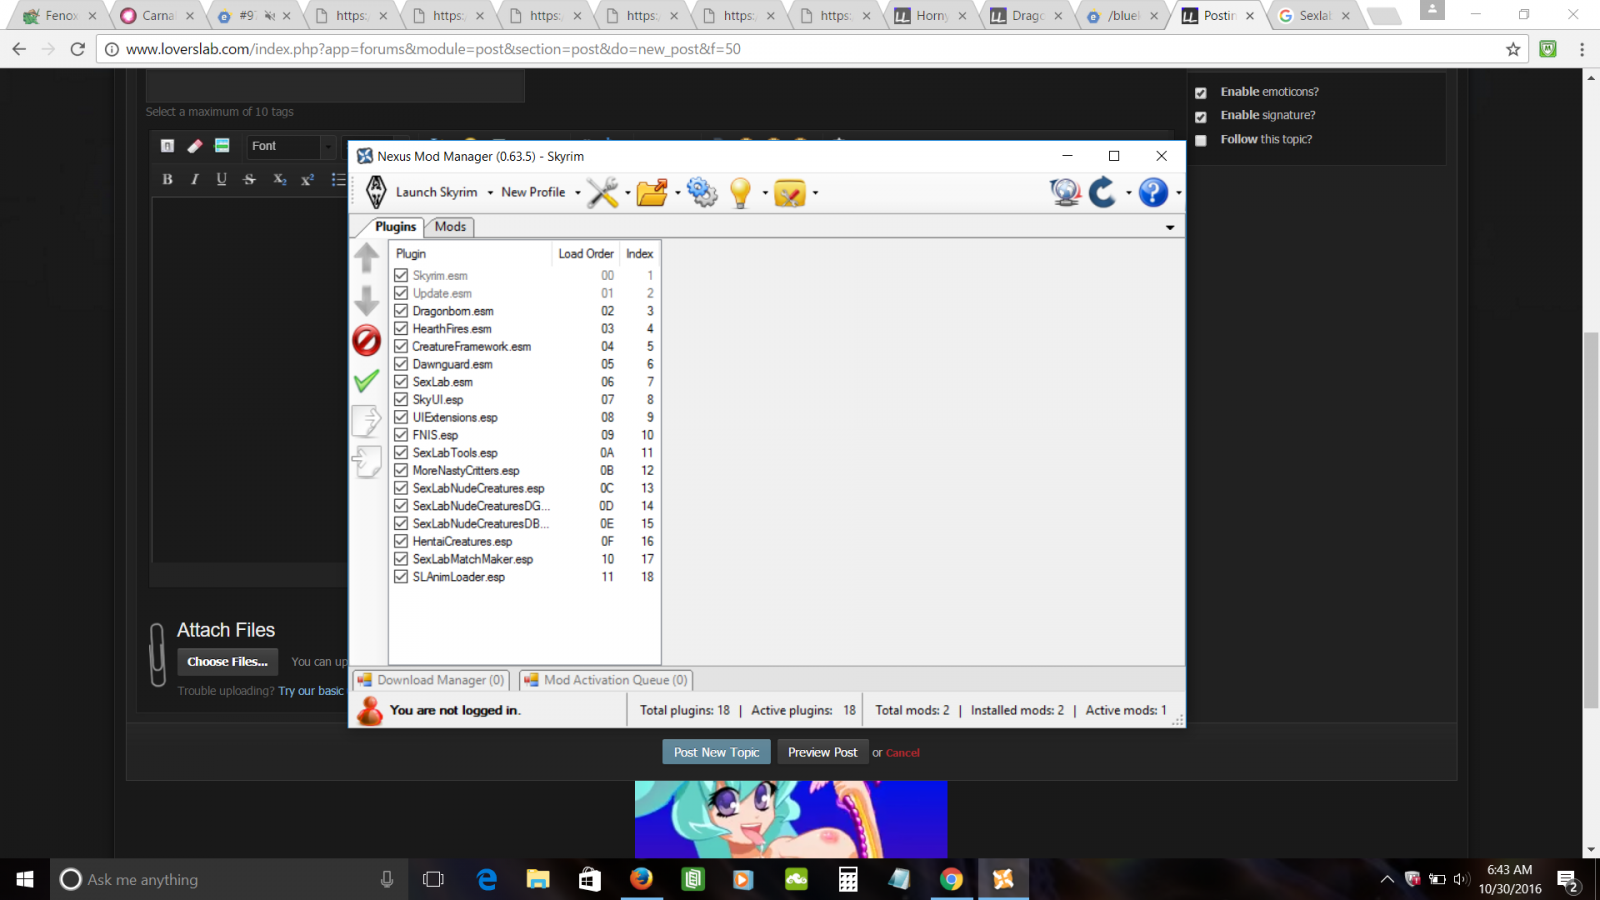Open the game folders icon
Image resolution: width=1600 pixels, height=900 pixels.
(x=652, y=192)
